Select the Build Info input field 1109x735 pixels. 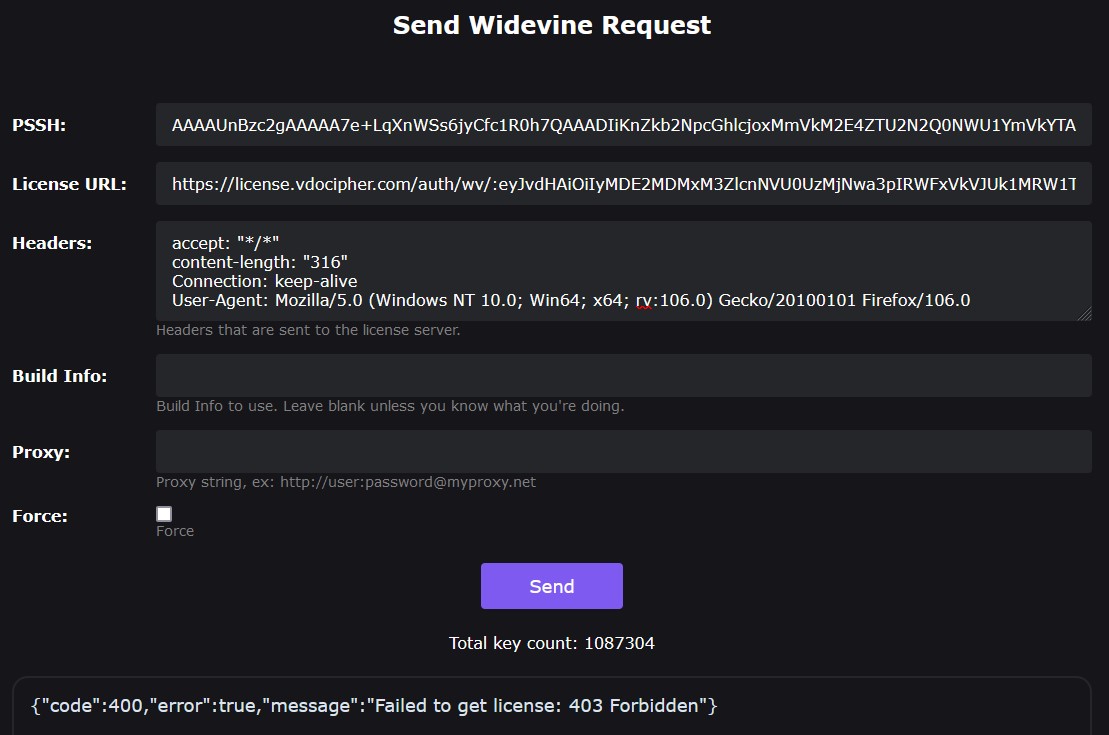coord(623,376)
